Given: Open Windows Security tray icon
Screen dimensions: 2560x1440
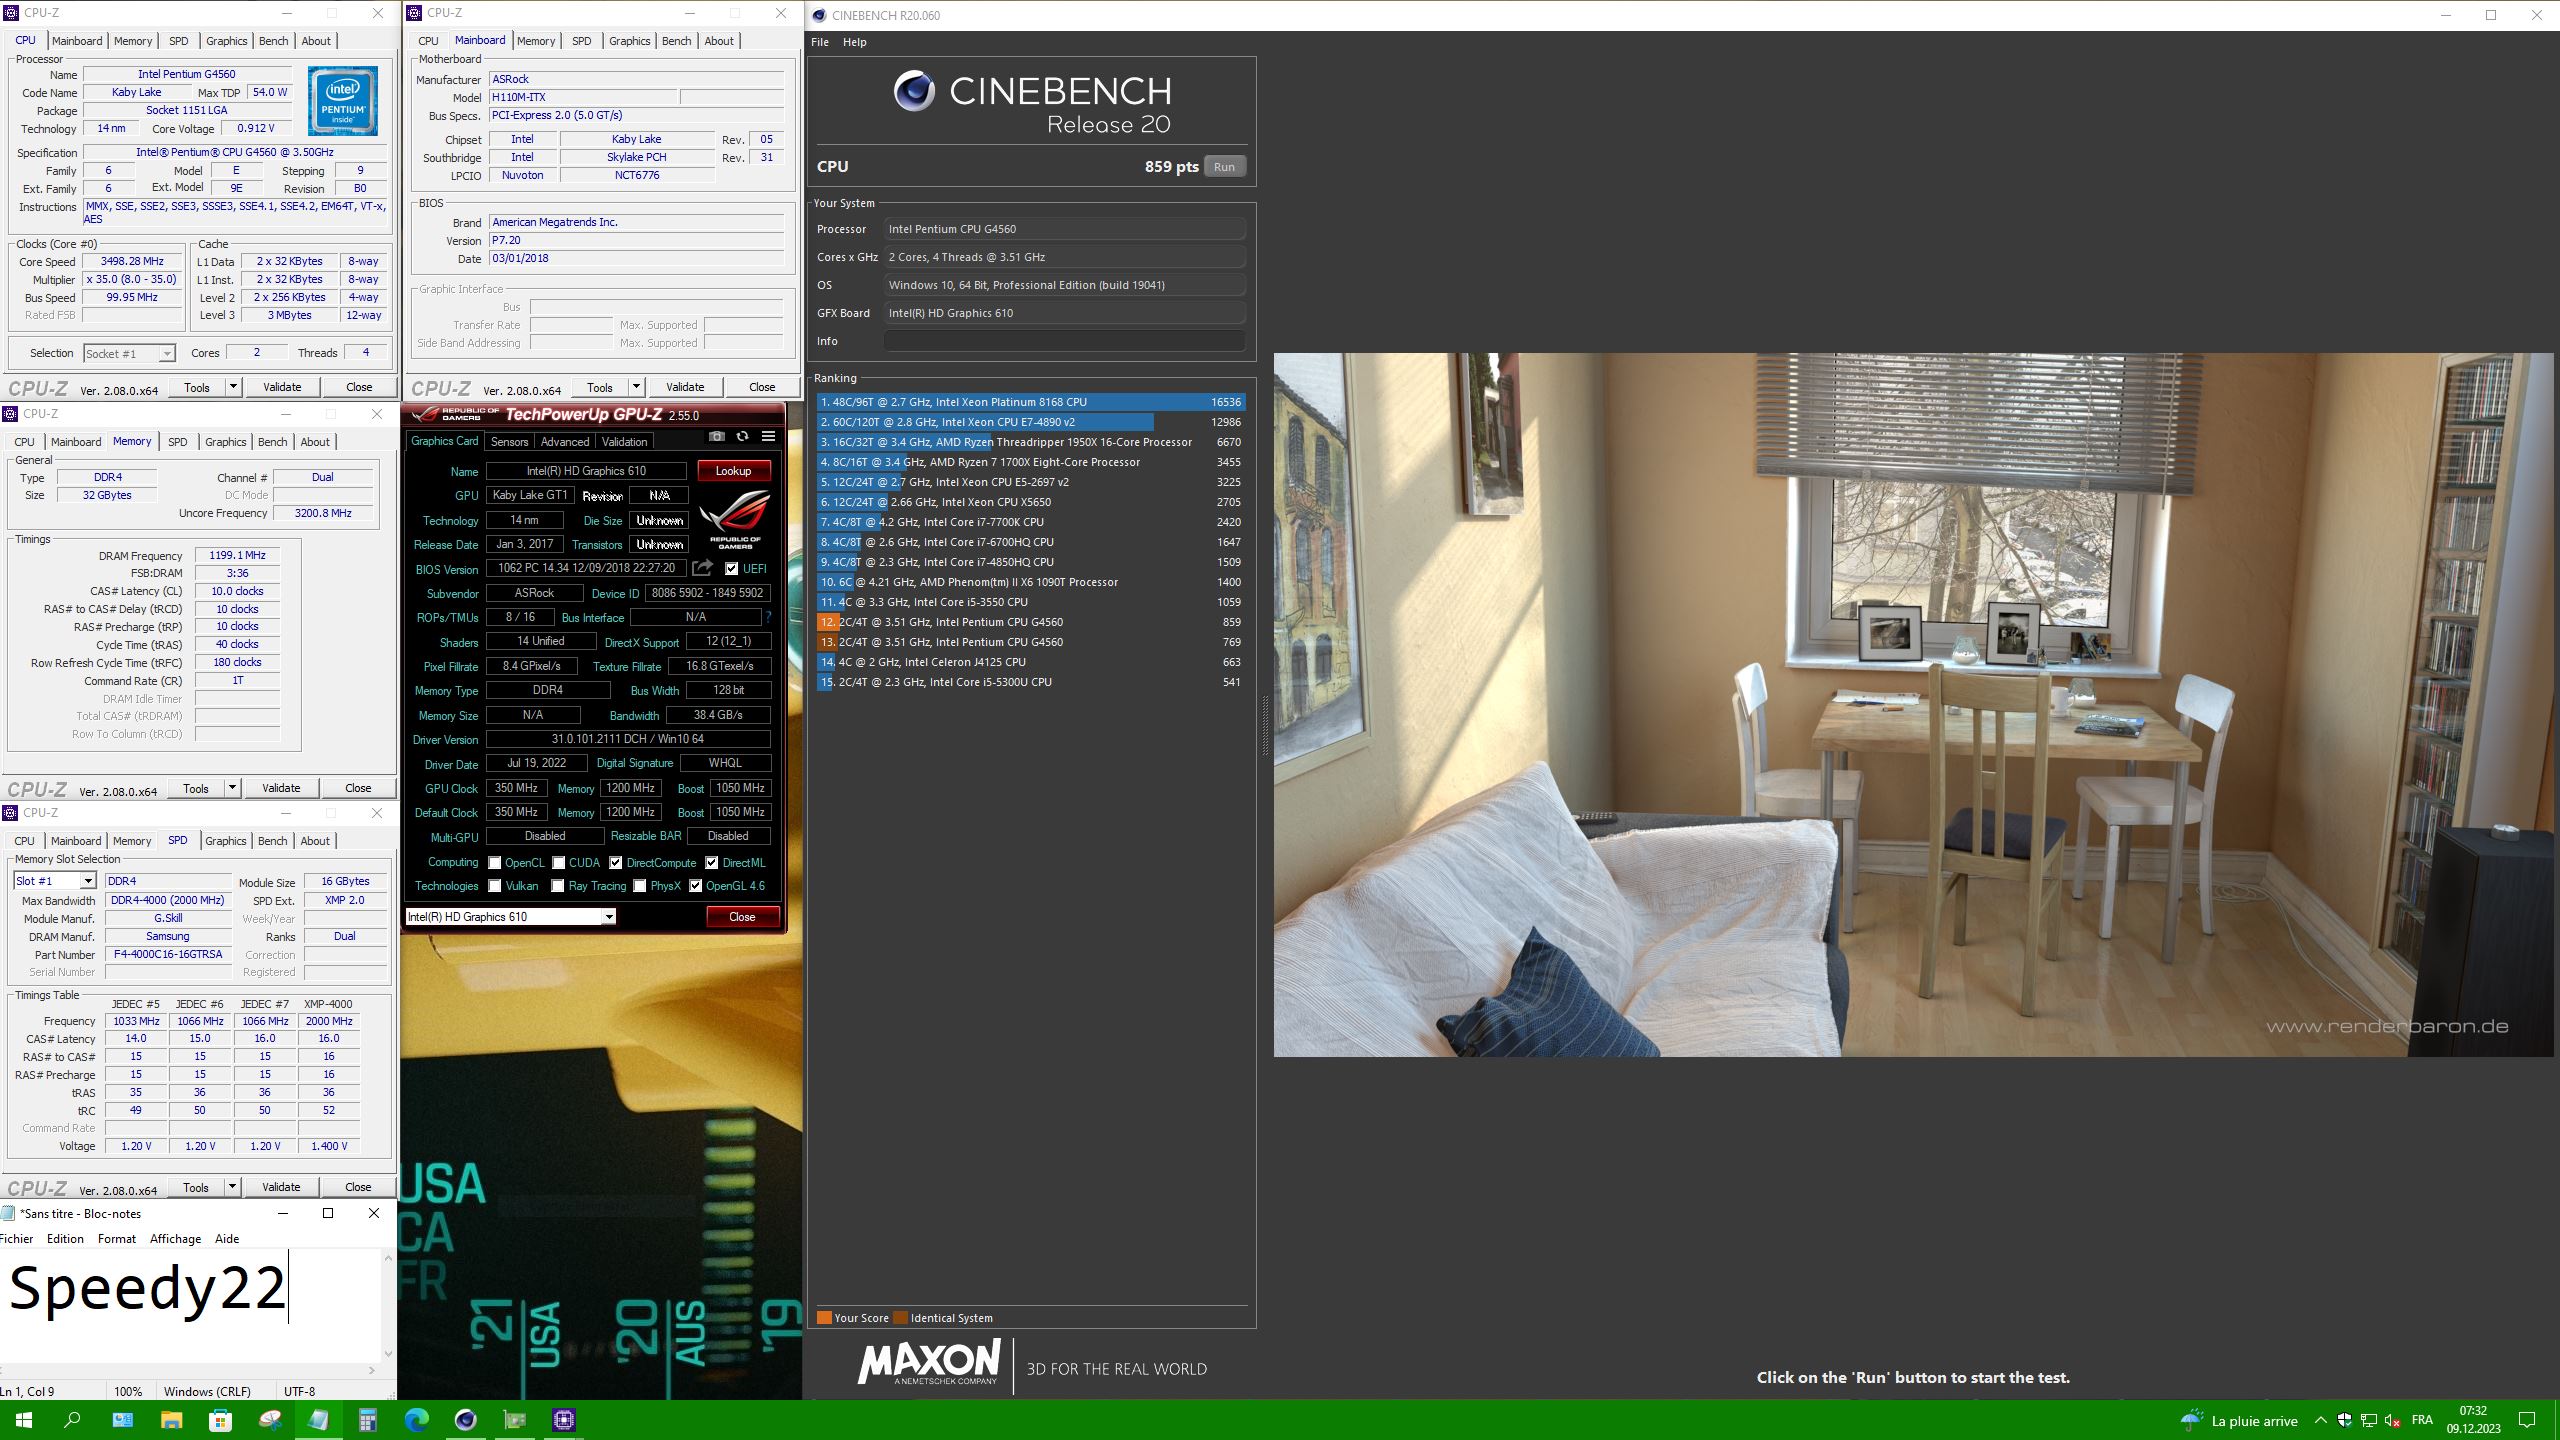Looking at the screenshot, I should pyautogui.click(x=2345, y=1420).
